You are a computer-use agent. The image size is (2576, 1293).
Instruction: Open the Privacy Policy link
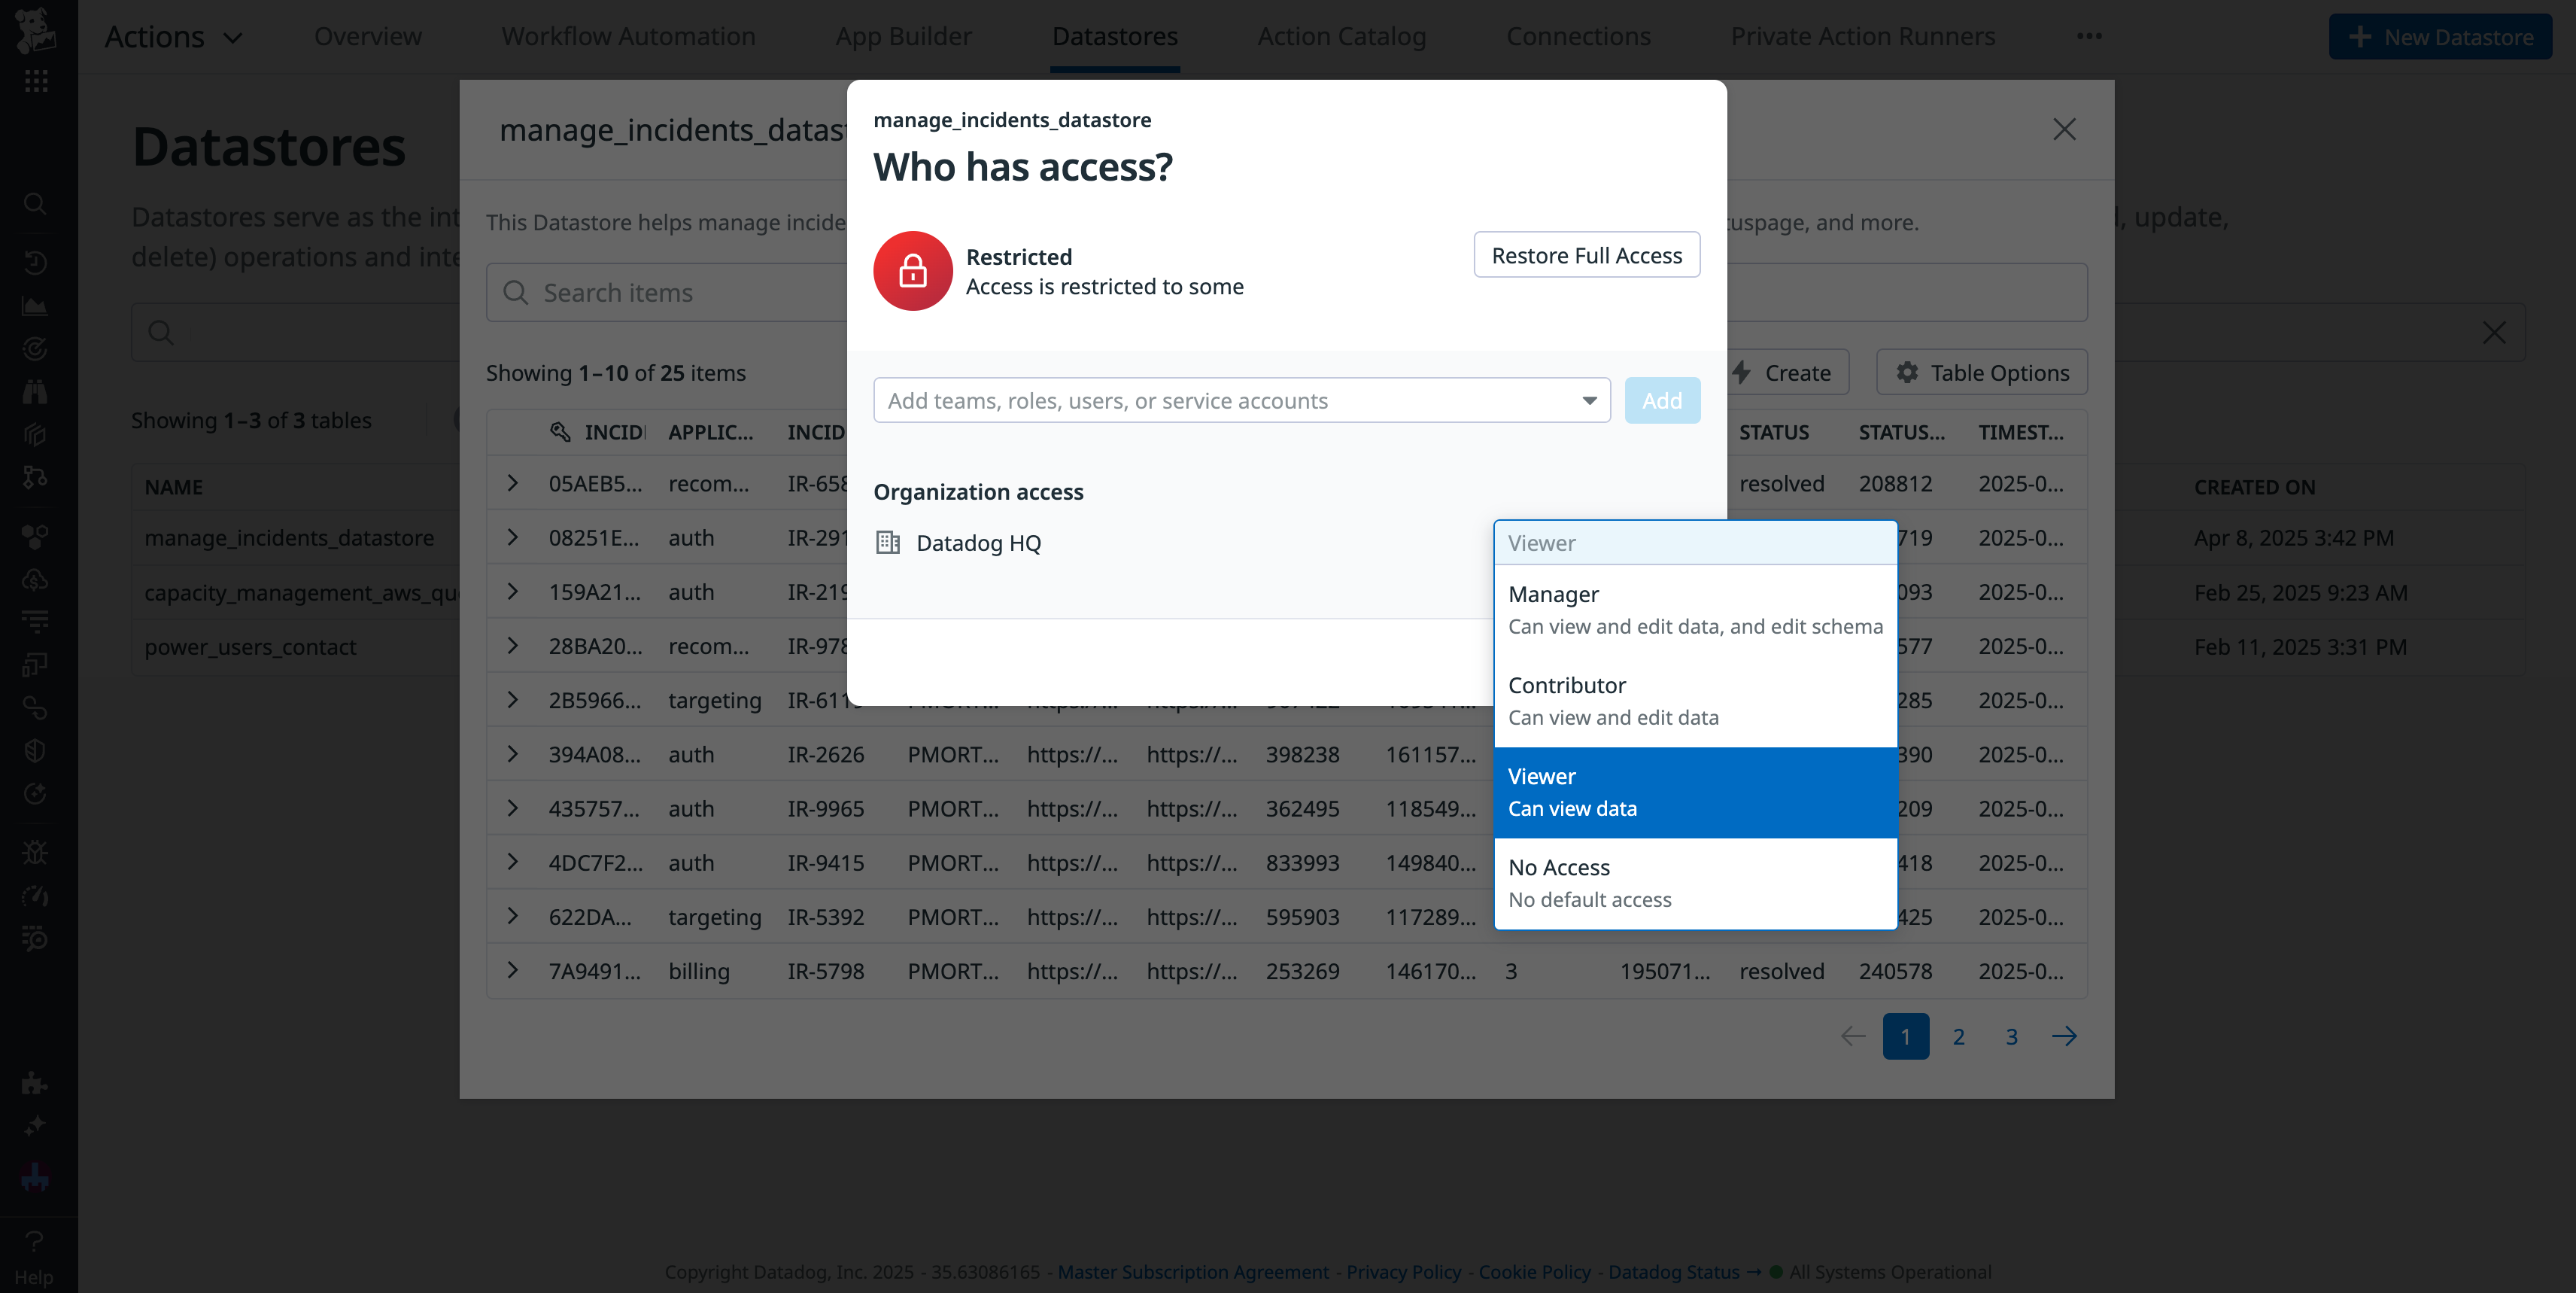(x=1402, y=1271)
